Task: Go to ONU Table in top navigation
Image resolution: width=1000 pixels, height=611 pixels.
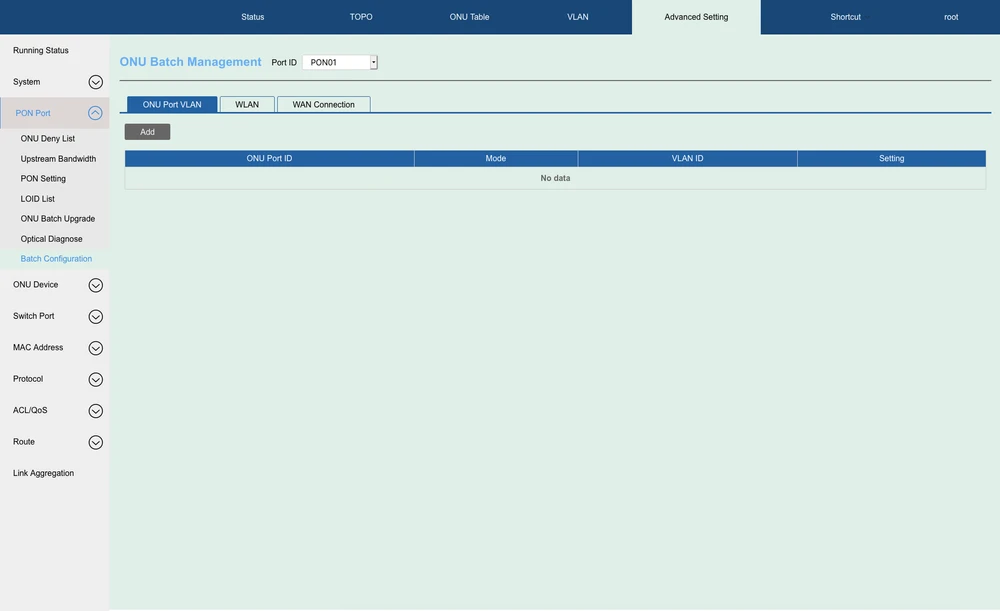Action: (x=469, y=17)
